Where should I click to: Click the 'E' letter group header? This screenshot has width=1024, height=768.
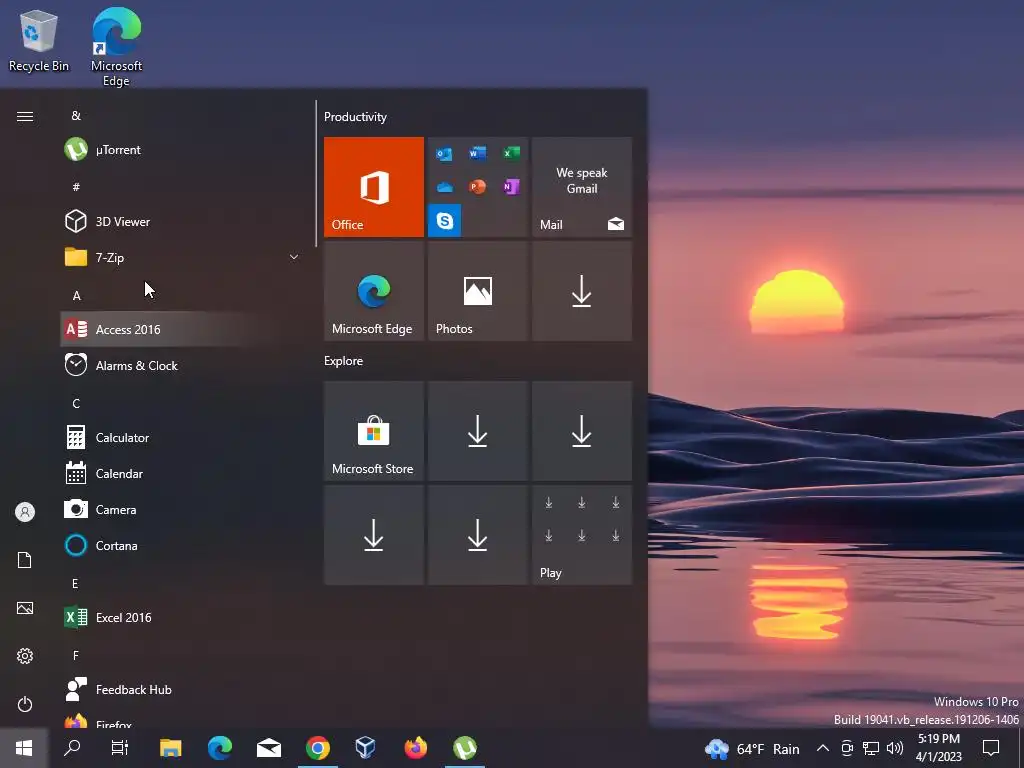click(75, 583)
